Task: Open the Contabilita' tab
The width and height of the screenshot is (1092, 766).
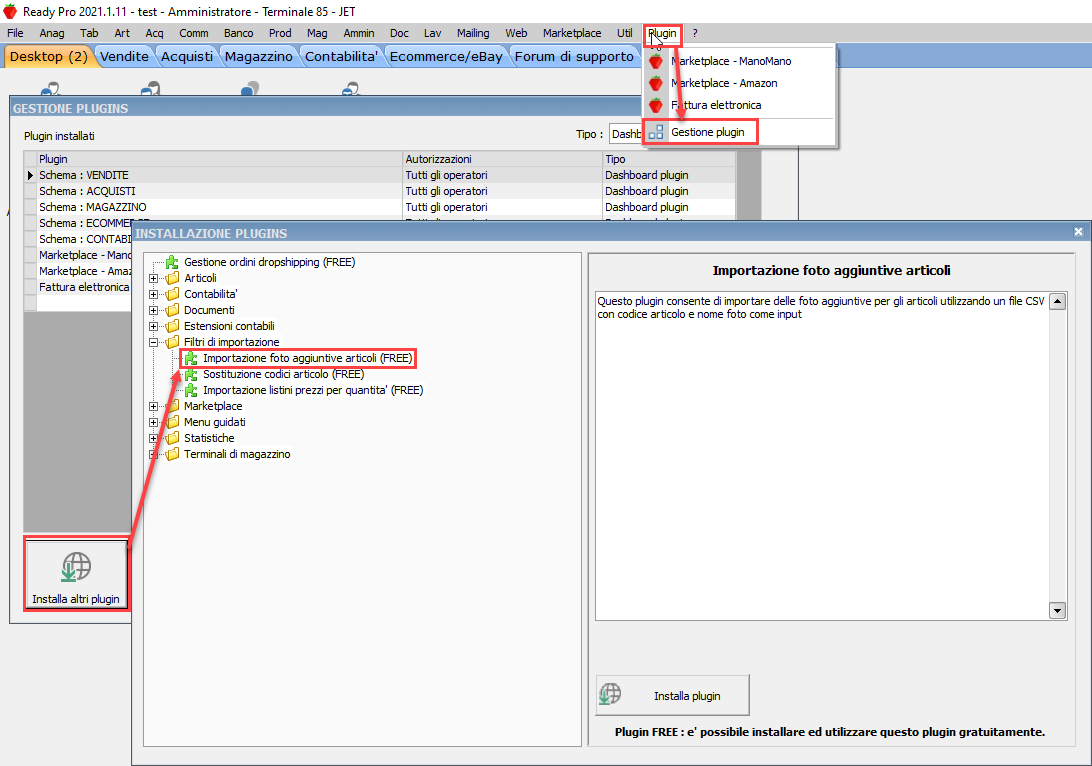Action: tap(341, 56)
